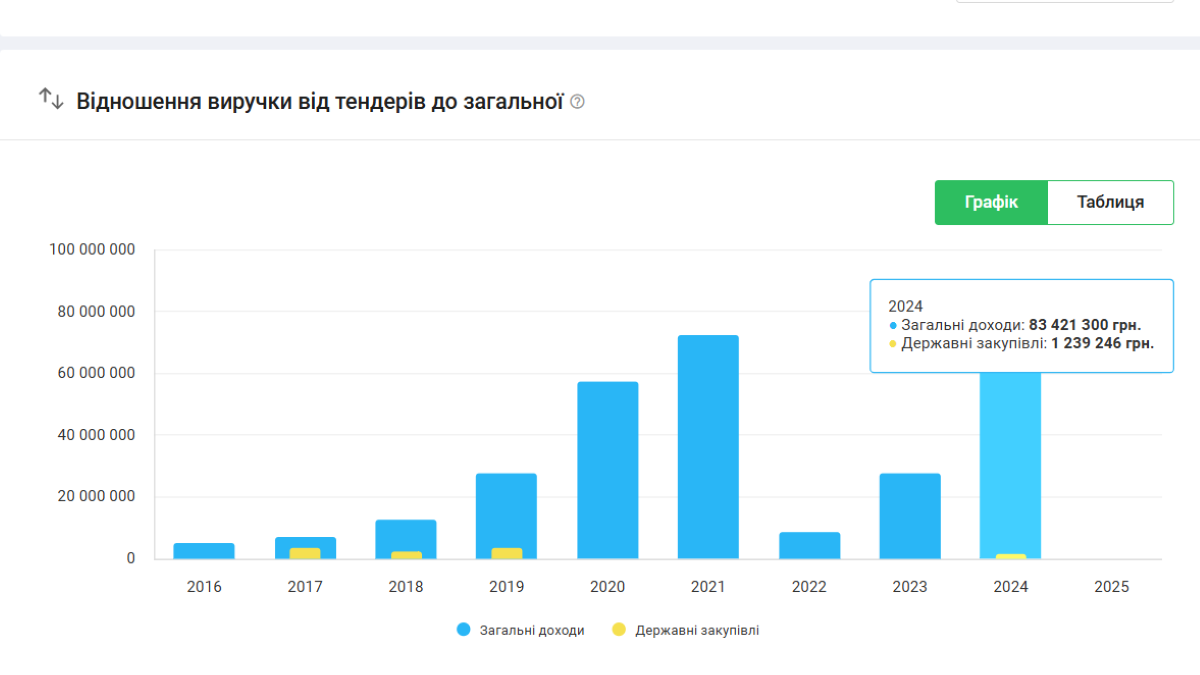Select the blue 2022 revenue bar
The height and width of the screenshot is (675, 1200).
809,546
